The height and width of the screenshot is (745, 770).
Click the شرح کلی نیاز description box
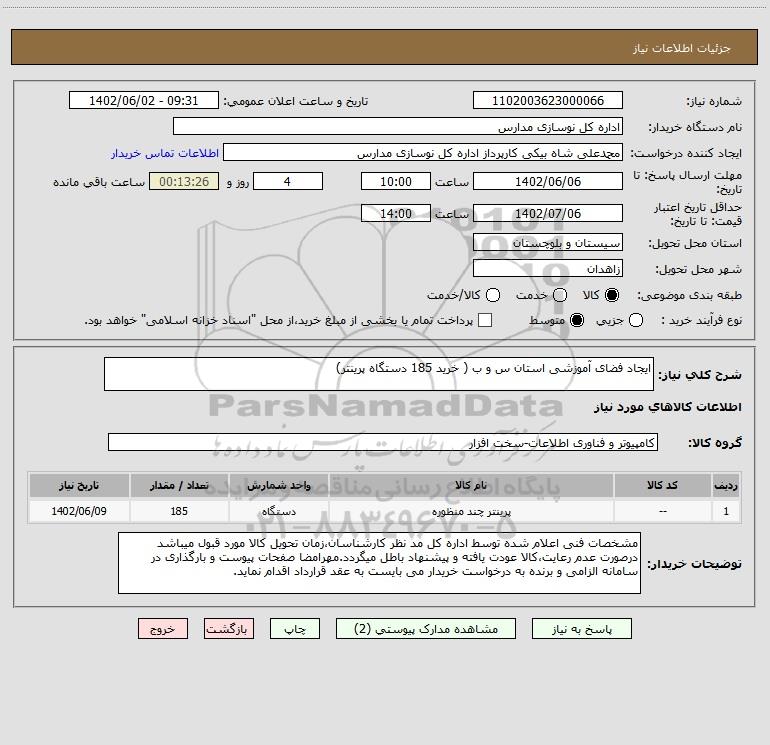pos(379,374)
